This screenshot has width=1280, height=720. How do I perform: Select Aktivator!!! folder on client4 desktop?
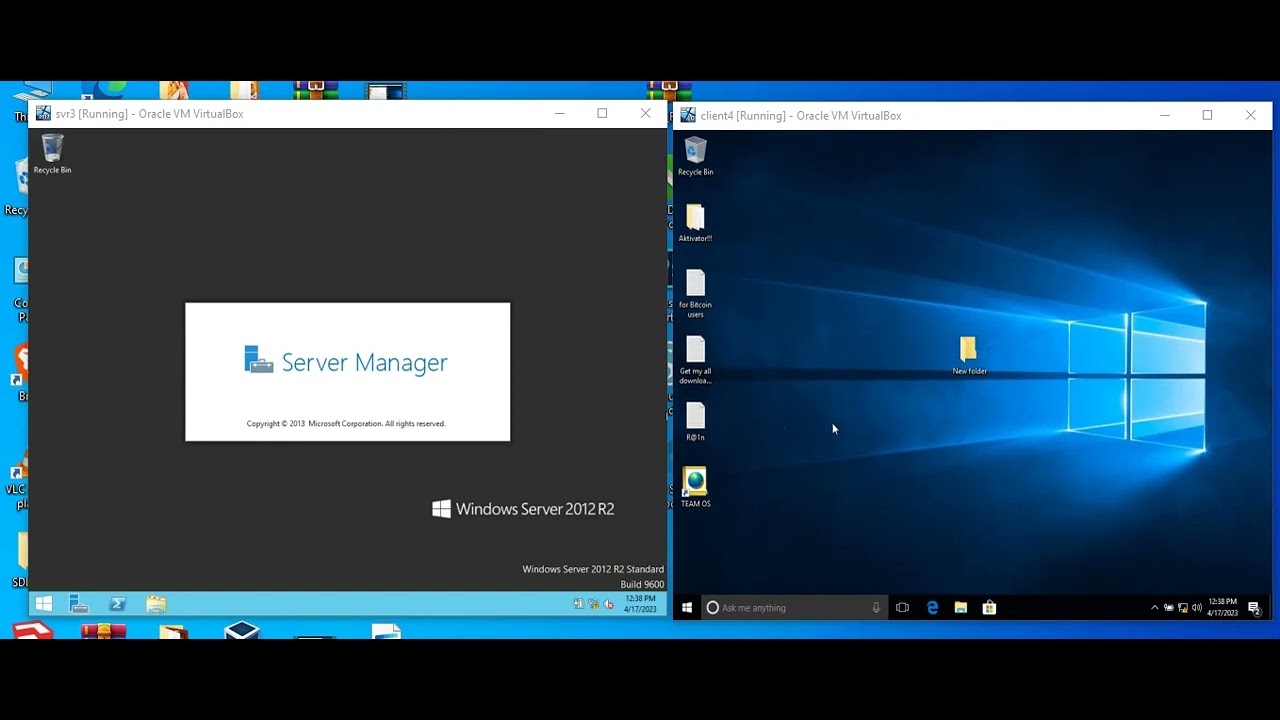[695, 223]
